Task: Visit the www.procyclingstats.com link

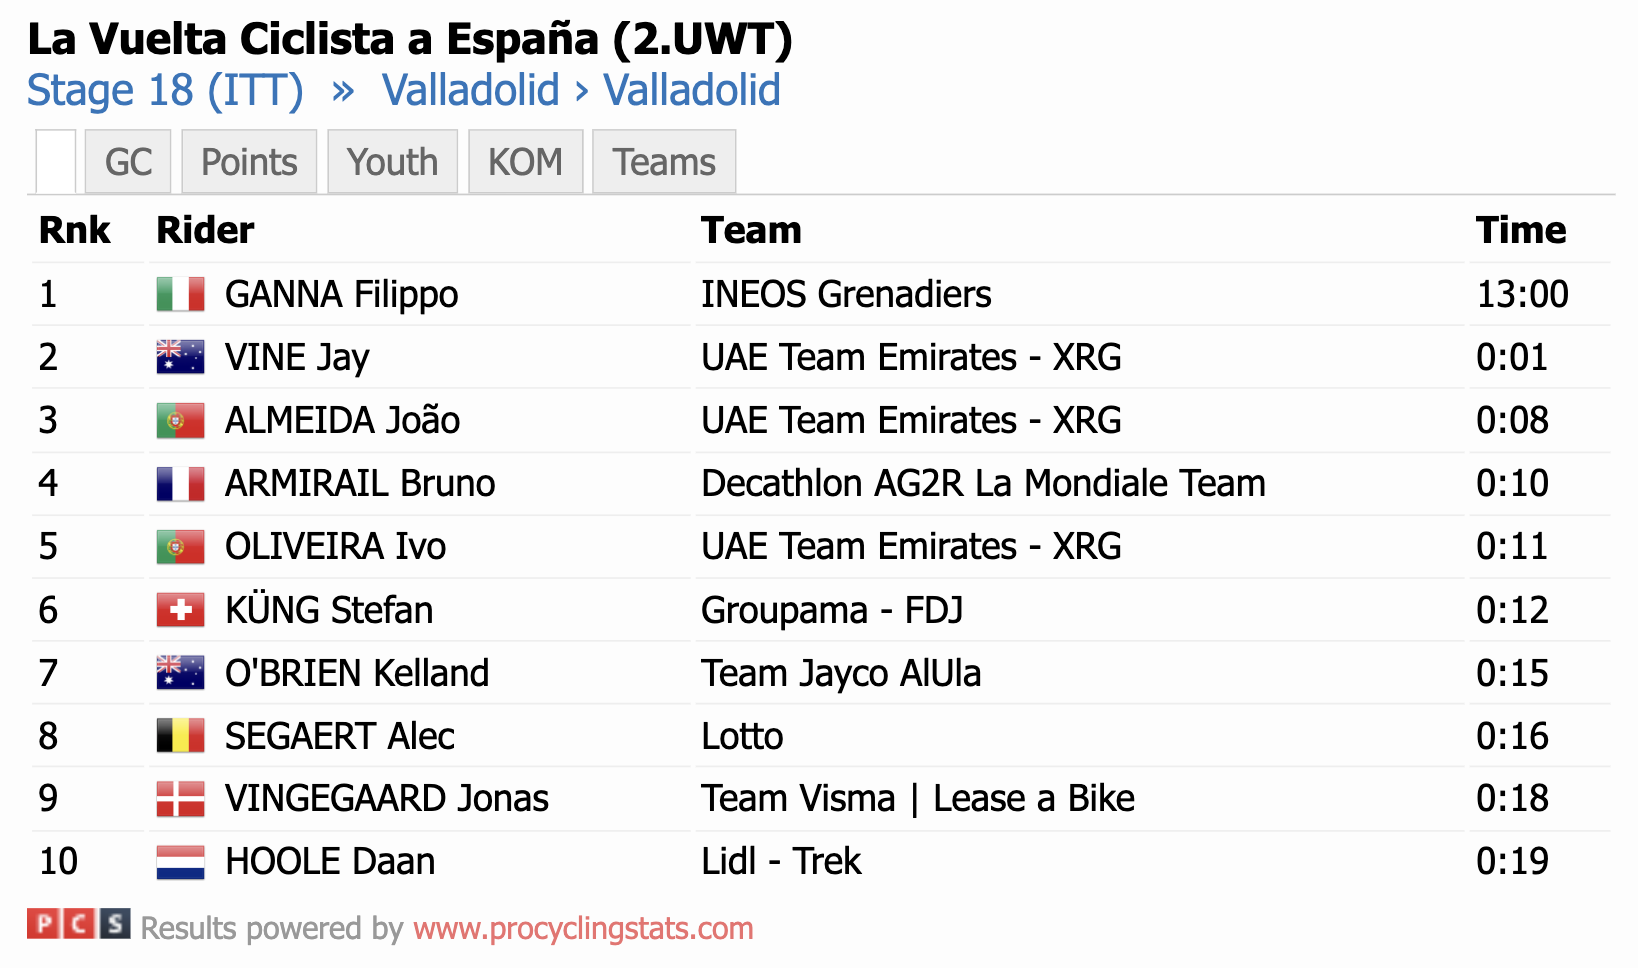Action: click(x=583, y=929)
